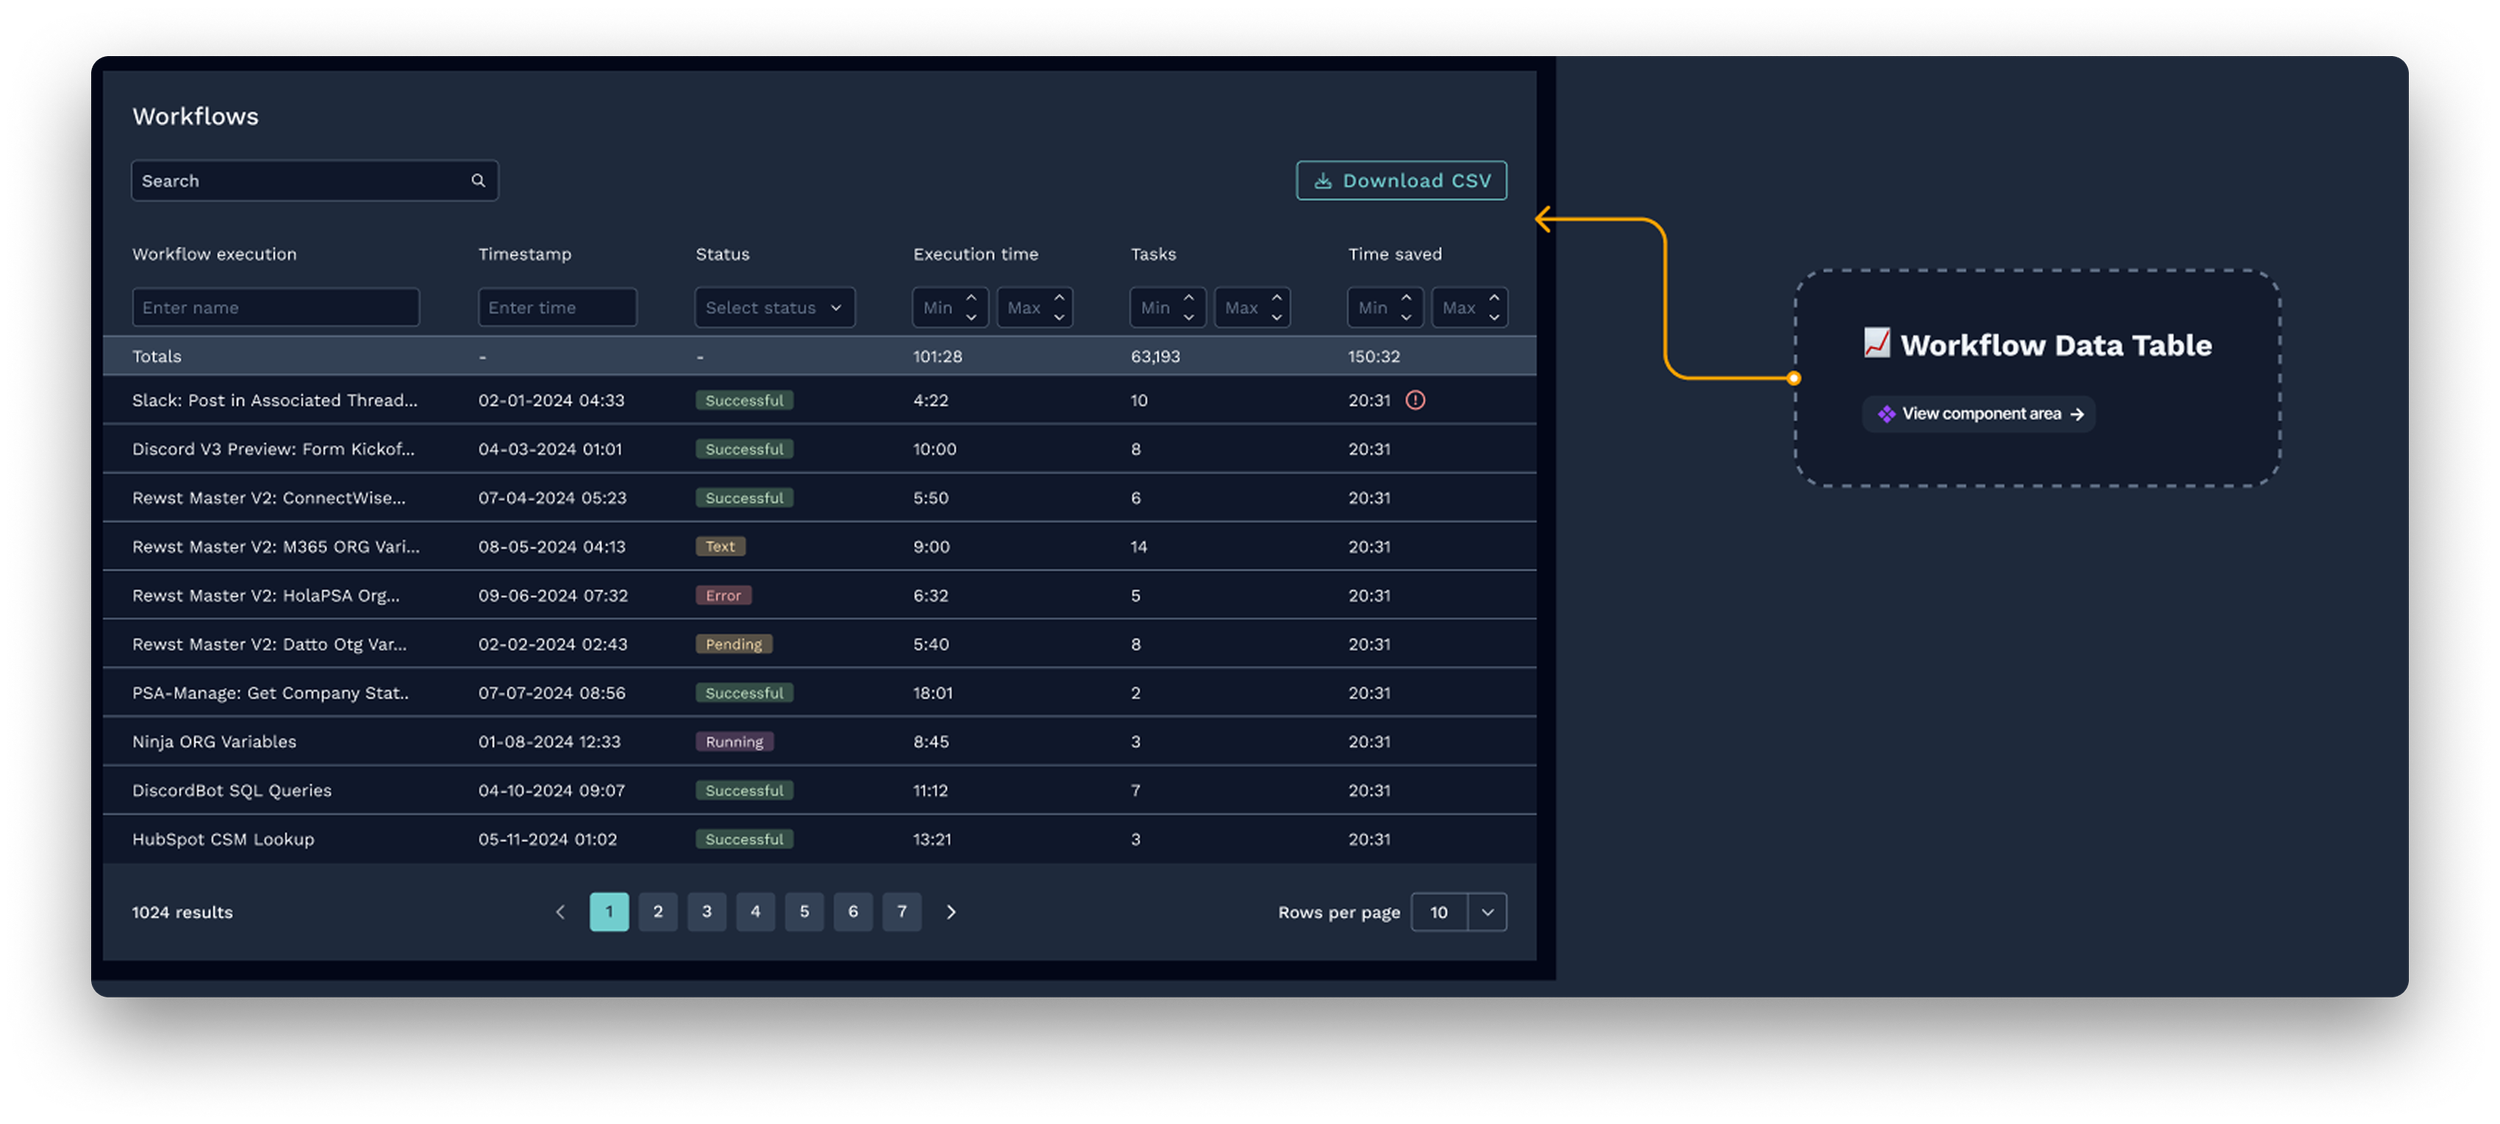Decrease Tasks Max with down arrow

tap(1277, 317)
